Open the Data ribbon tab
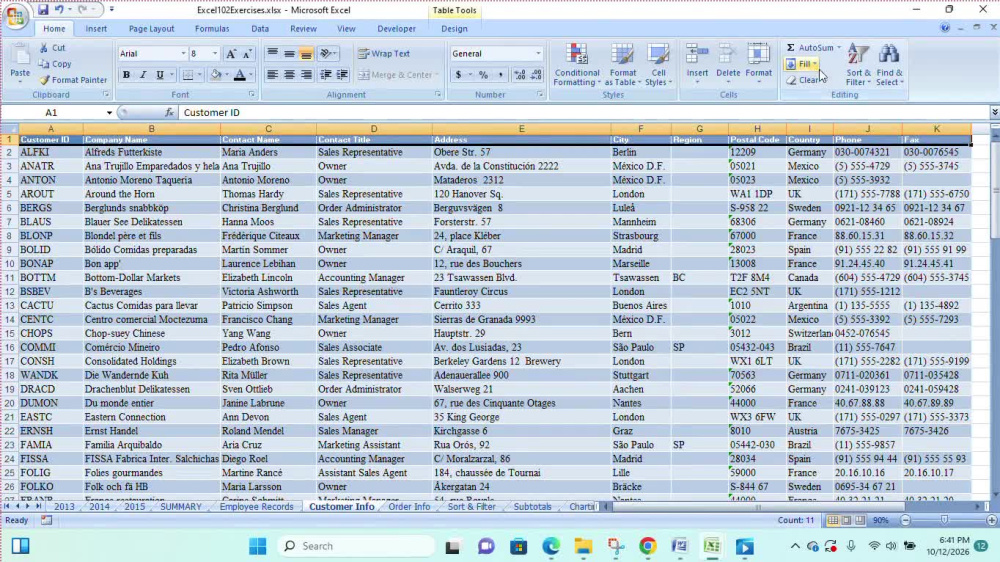1000x562 pixels. tap(260, 29)
